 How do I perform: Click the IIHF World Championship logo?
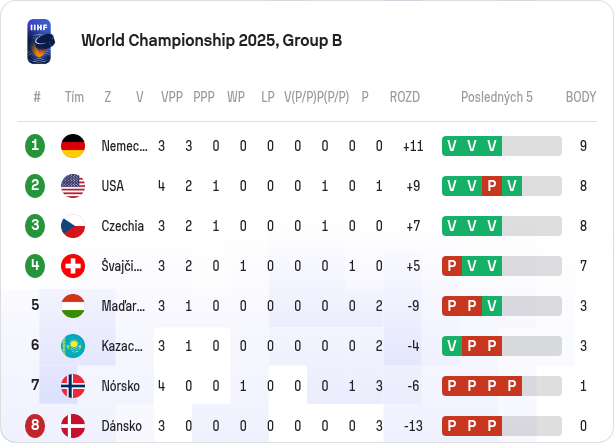point(40,41)
